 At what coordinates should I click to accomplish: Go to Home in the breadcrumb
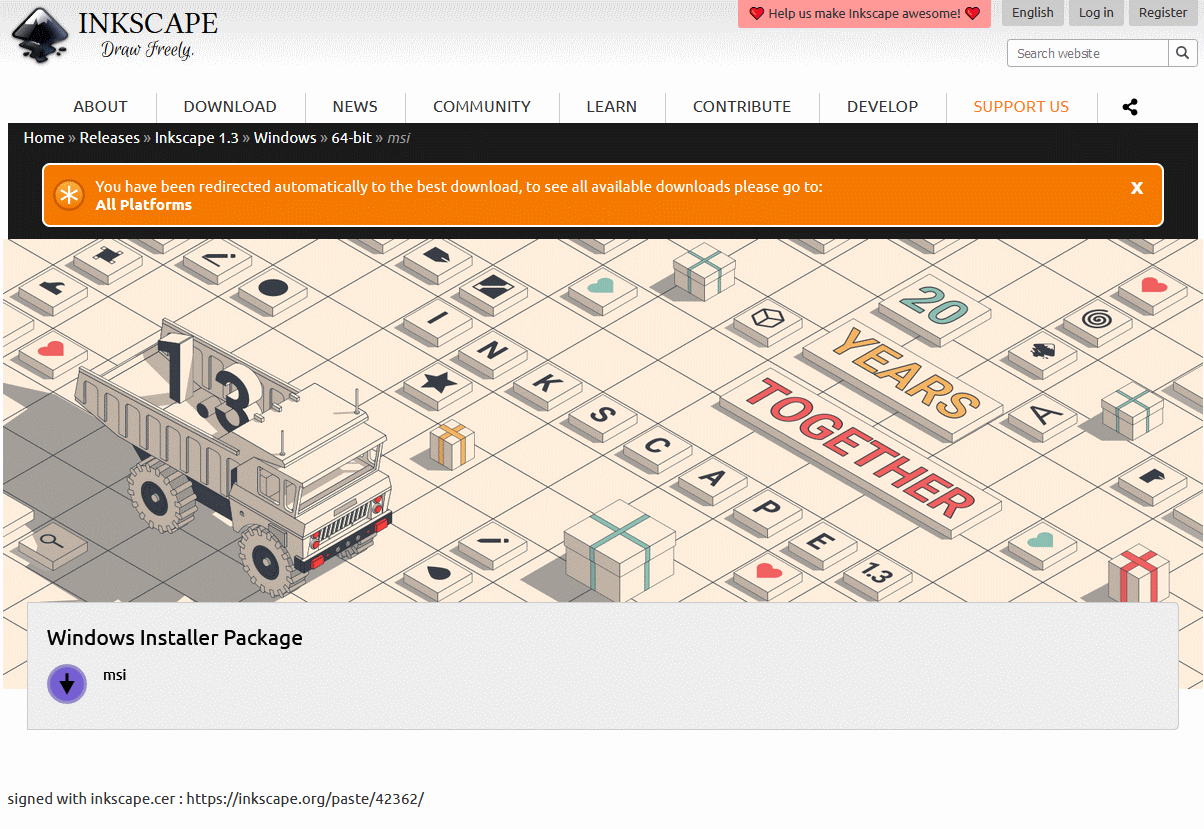click(44, 138)
